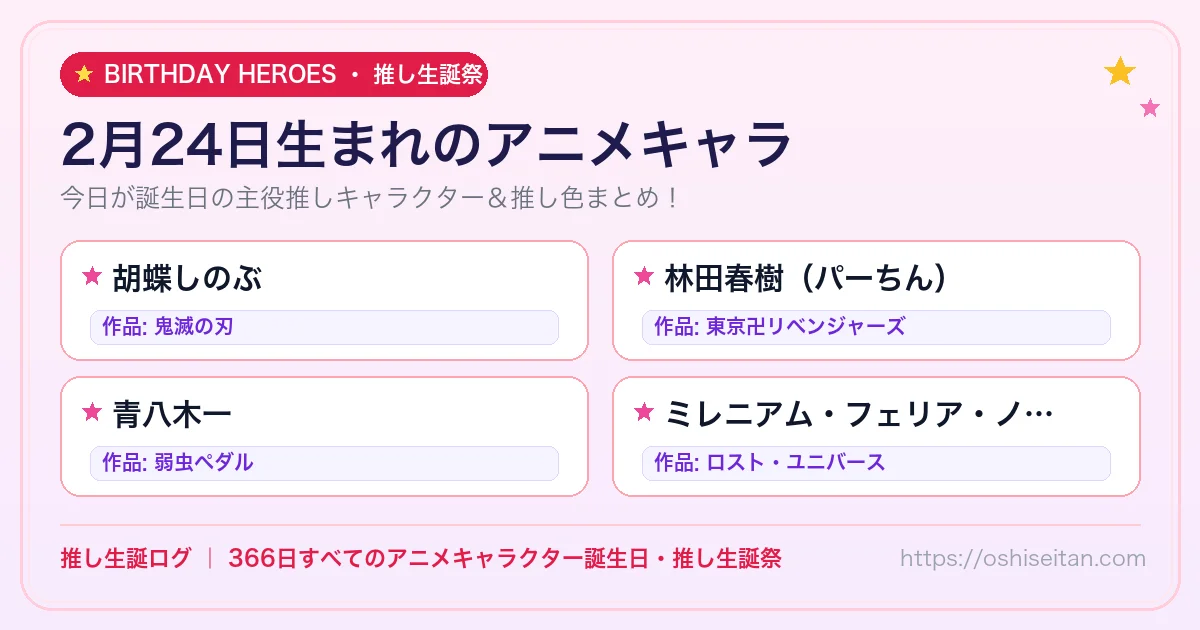
Task: Click the pink star beside ミレニアム・フェリア
Action: [644, 412]
